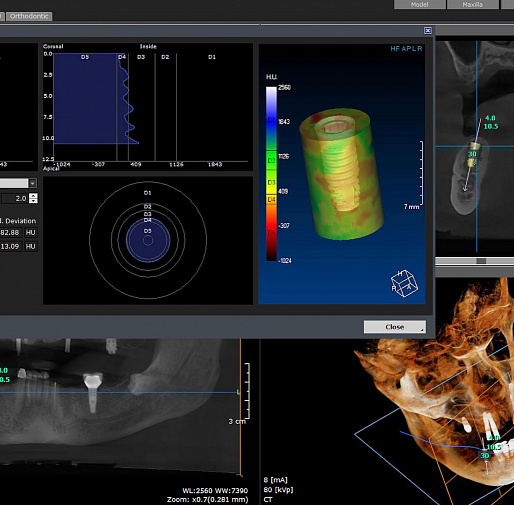
Task: Click the Close button in the dialog
Action: 395,327
